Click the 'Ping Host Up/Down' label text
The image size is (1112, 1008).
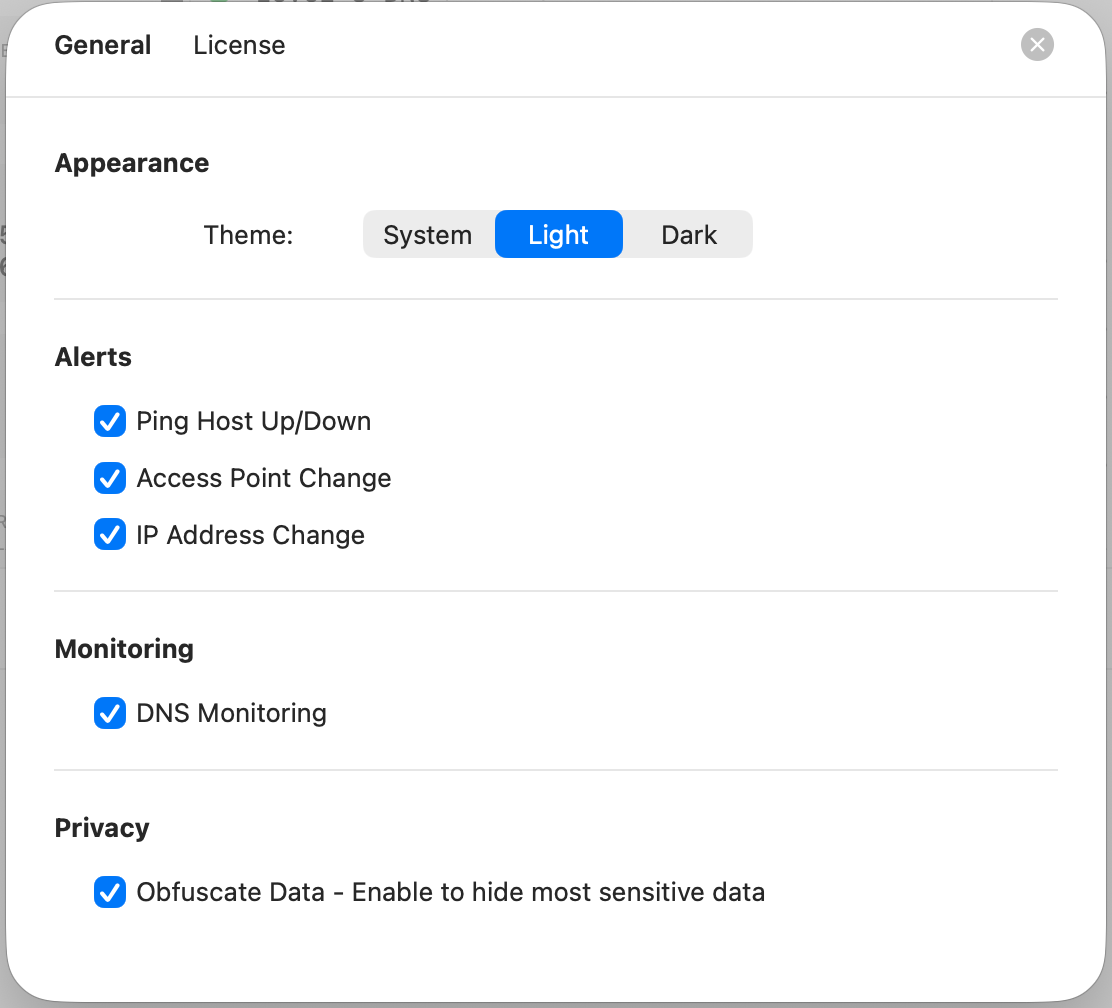(x=254, y=421)
